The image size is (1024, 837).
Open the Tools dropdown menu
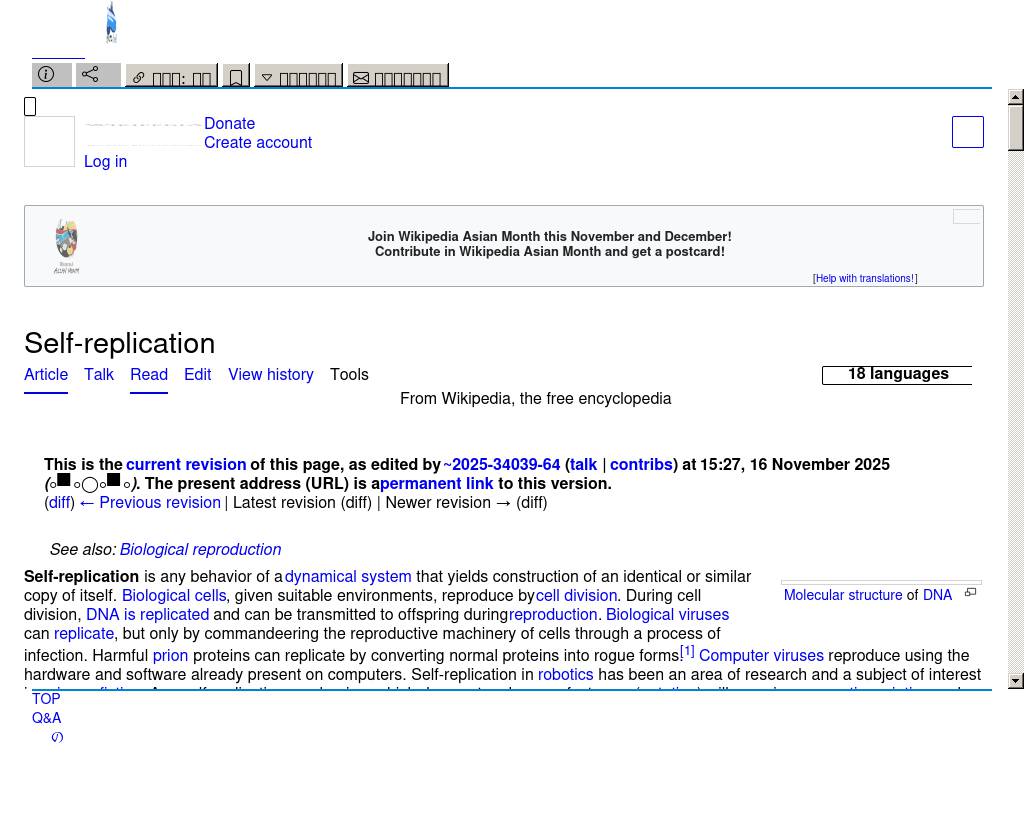point(349,374)
